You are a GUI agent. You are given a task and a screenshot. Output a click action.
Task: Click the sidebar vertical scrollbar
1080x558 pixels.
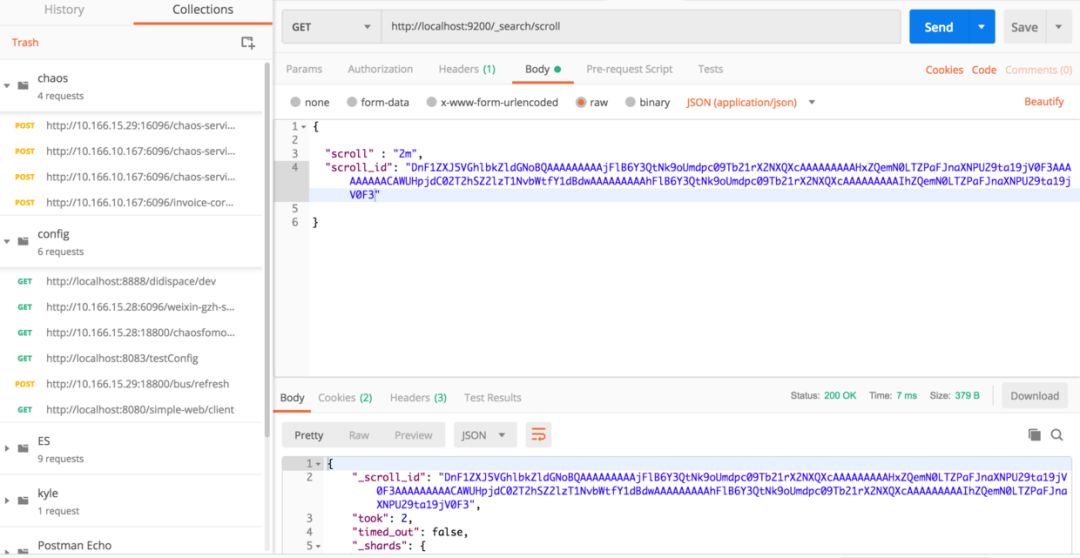267,250
